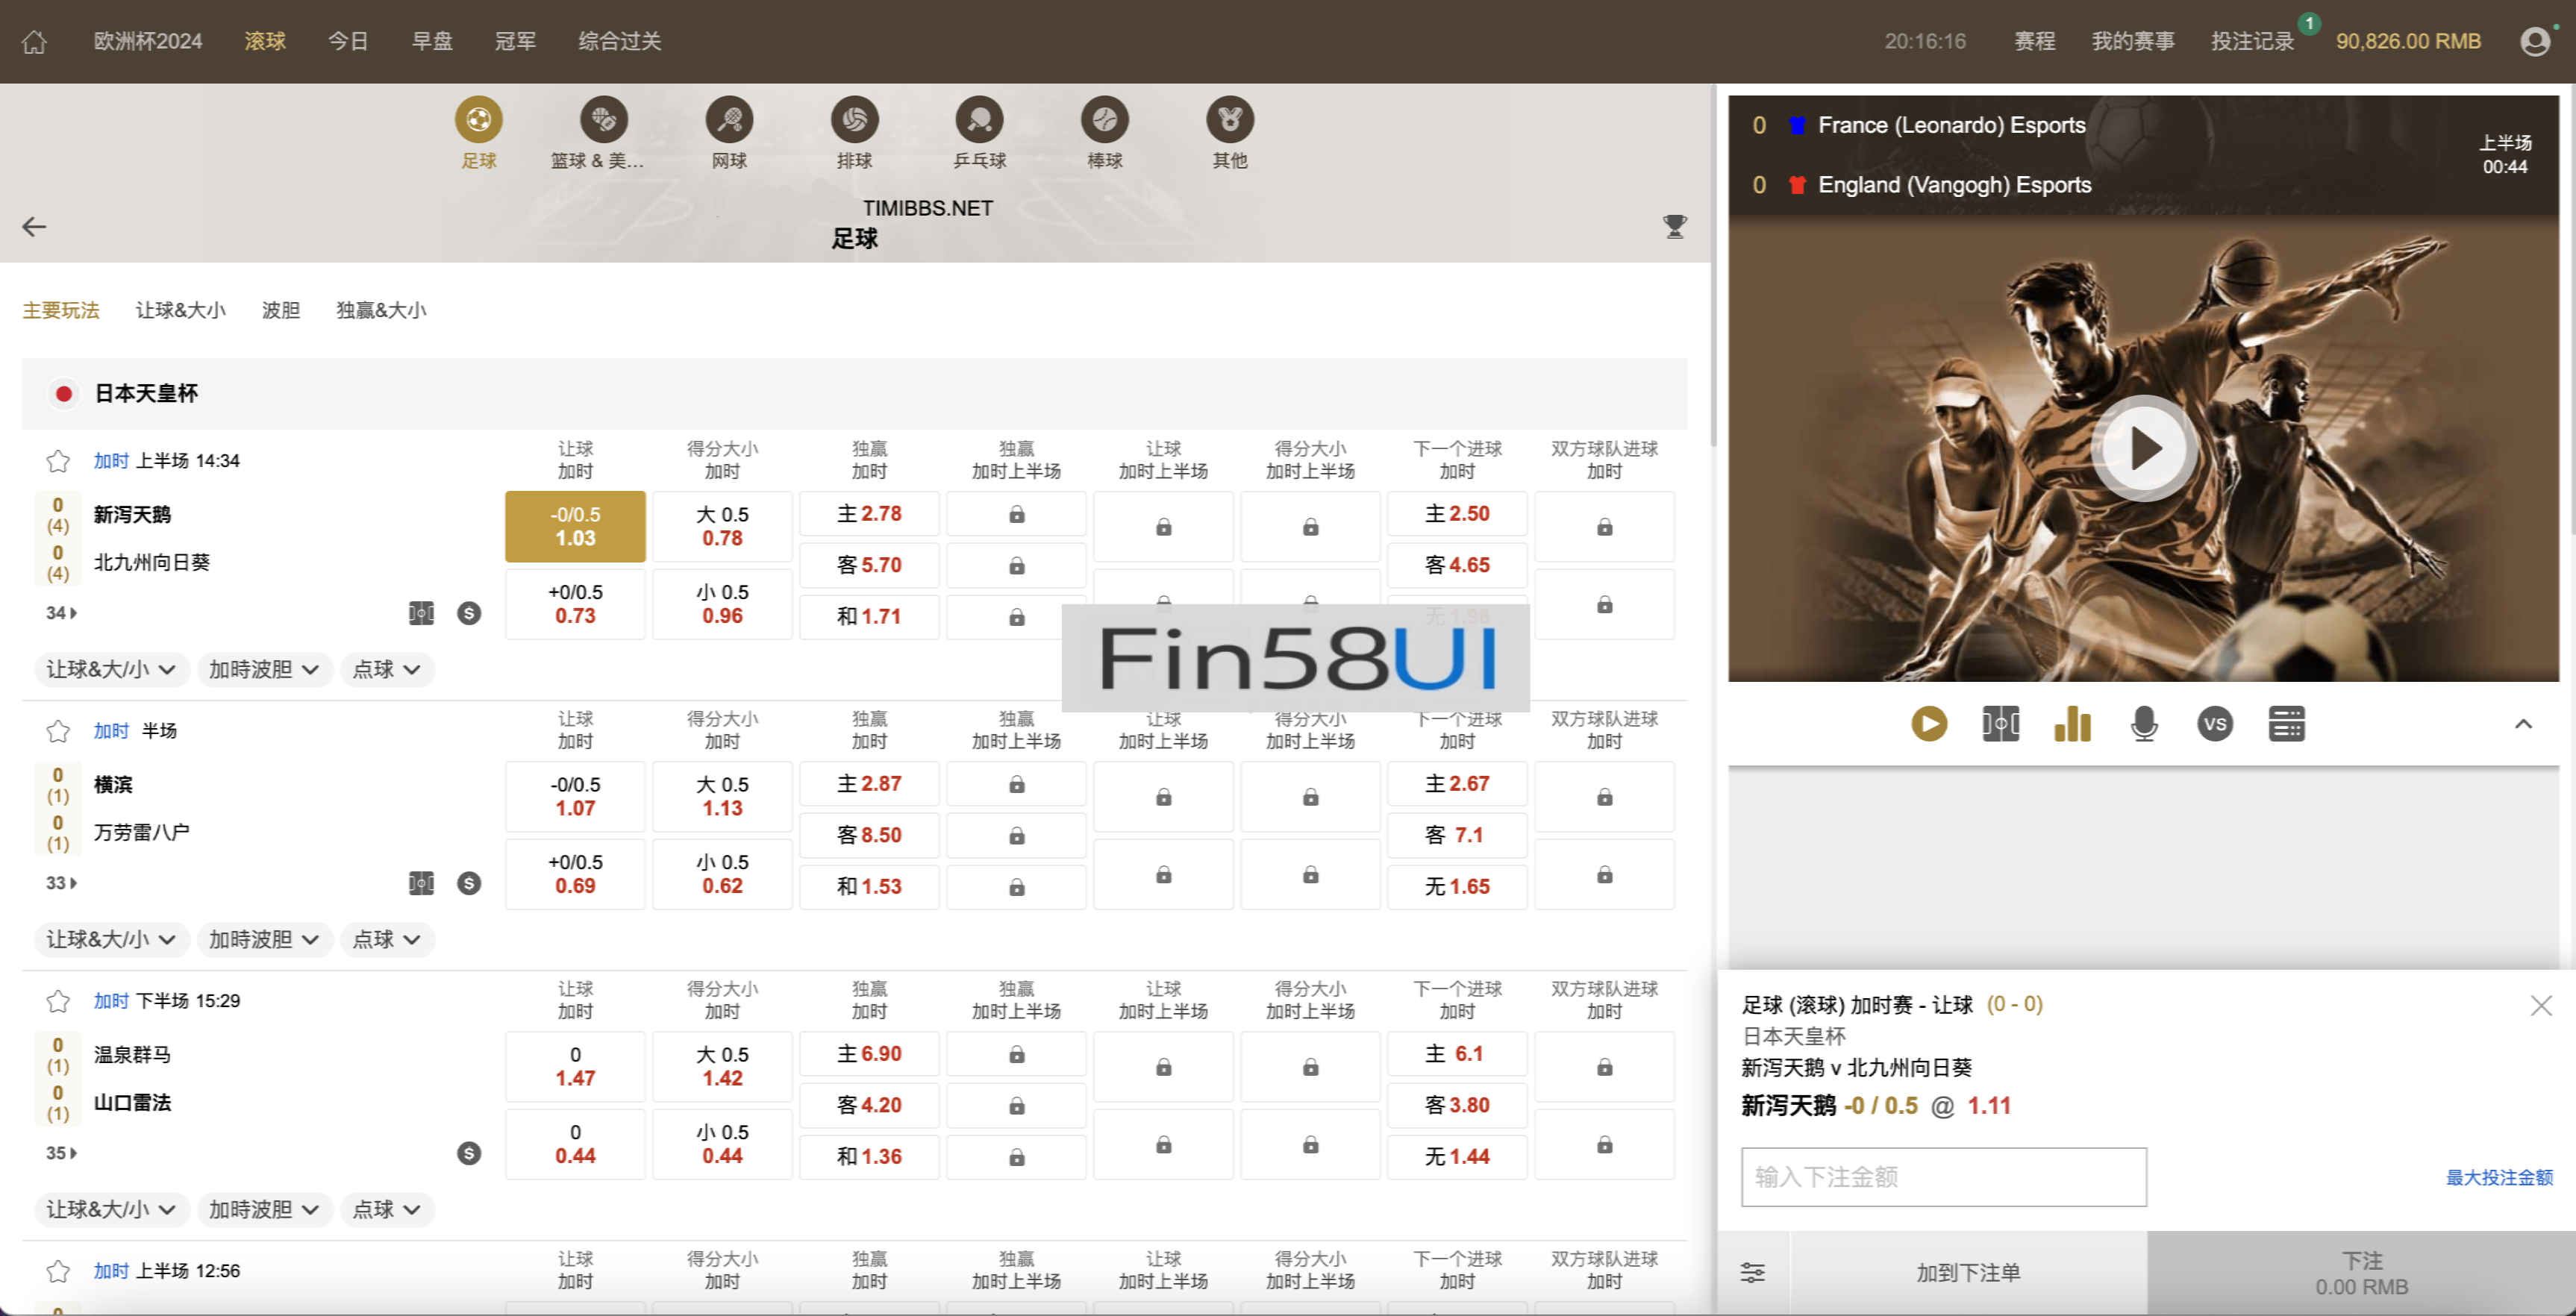The image size is (2576, 1316).
Task: Star the 温泉群马 vs 山口雷法 match
Action: click(x=58, y=1001)
